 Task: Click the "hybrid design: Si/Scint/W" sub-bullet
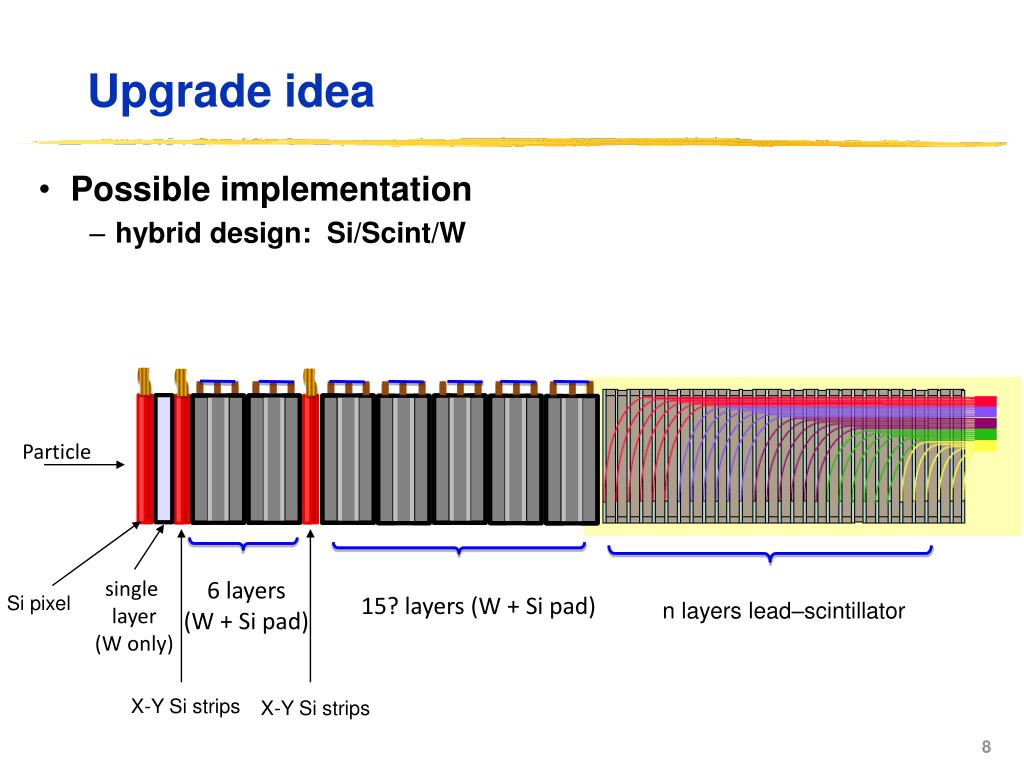[290, 232]
